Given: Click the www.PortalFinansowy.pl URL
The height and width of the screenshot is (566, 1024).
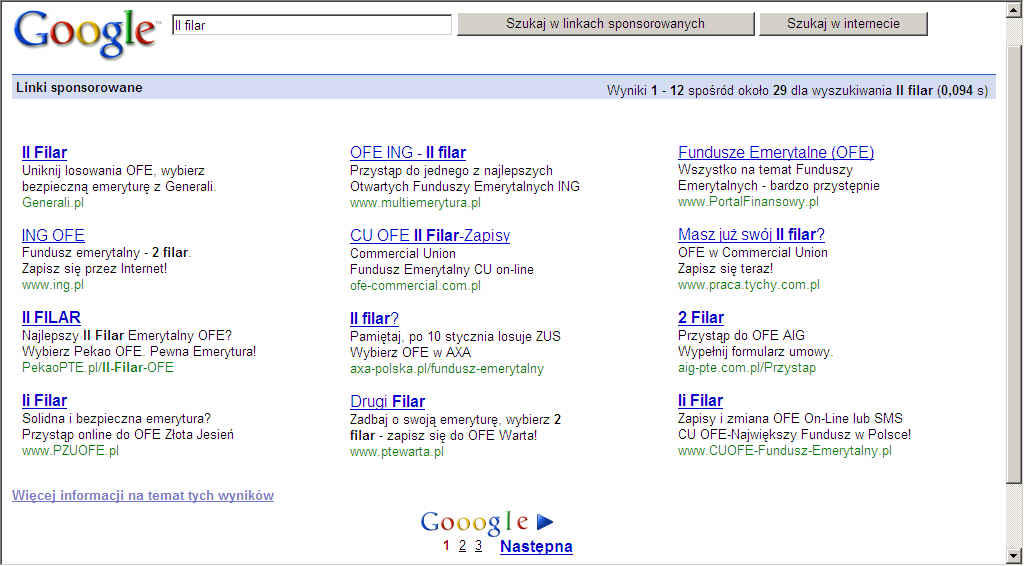Looking at the screenshot, I should pos(748,202).
